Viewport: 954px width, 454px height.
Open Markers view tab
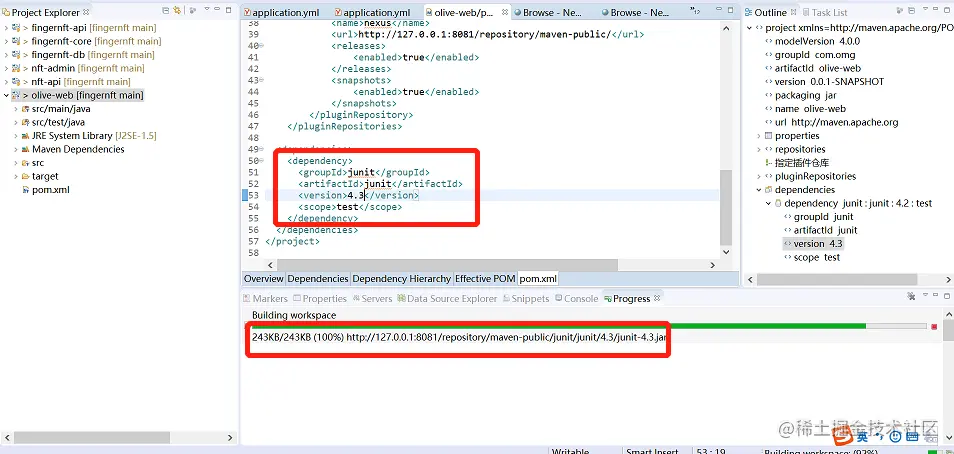[x=265, y=298]
